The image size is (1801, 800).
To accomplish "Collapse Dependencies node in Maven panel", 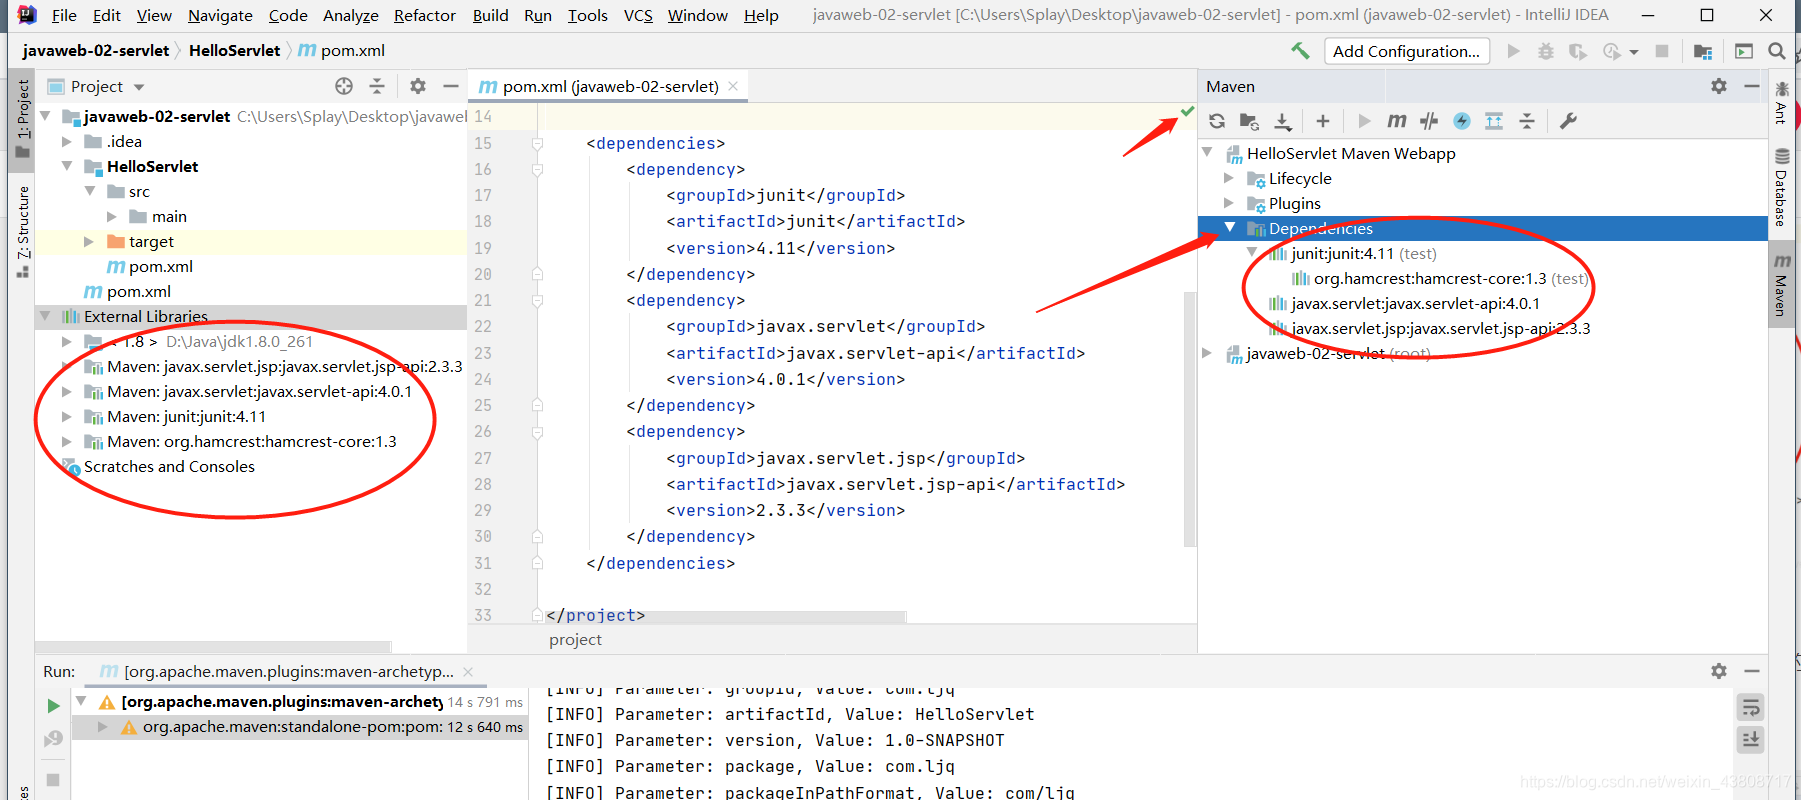I will pyautogui.click(x=1229, y=228).
